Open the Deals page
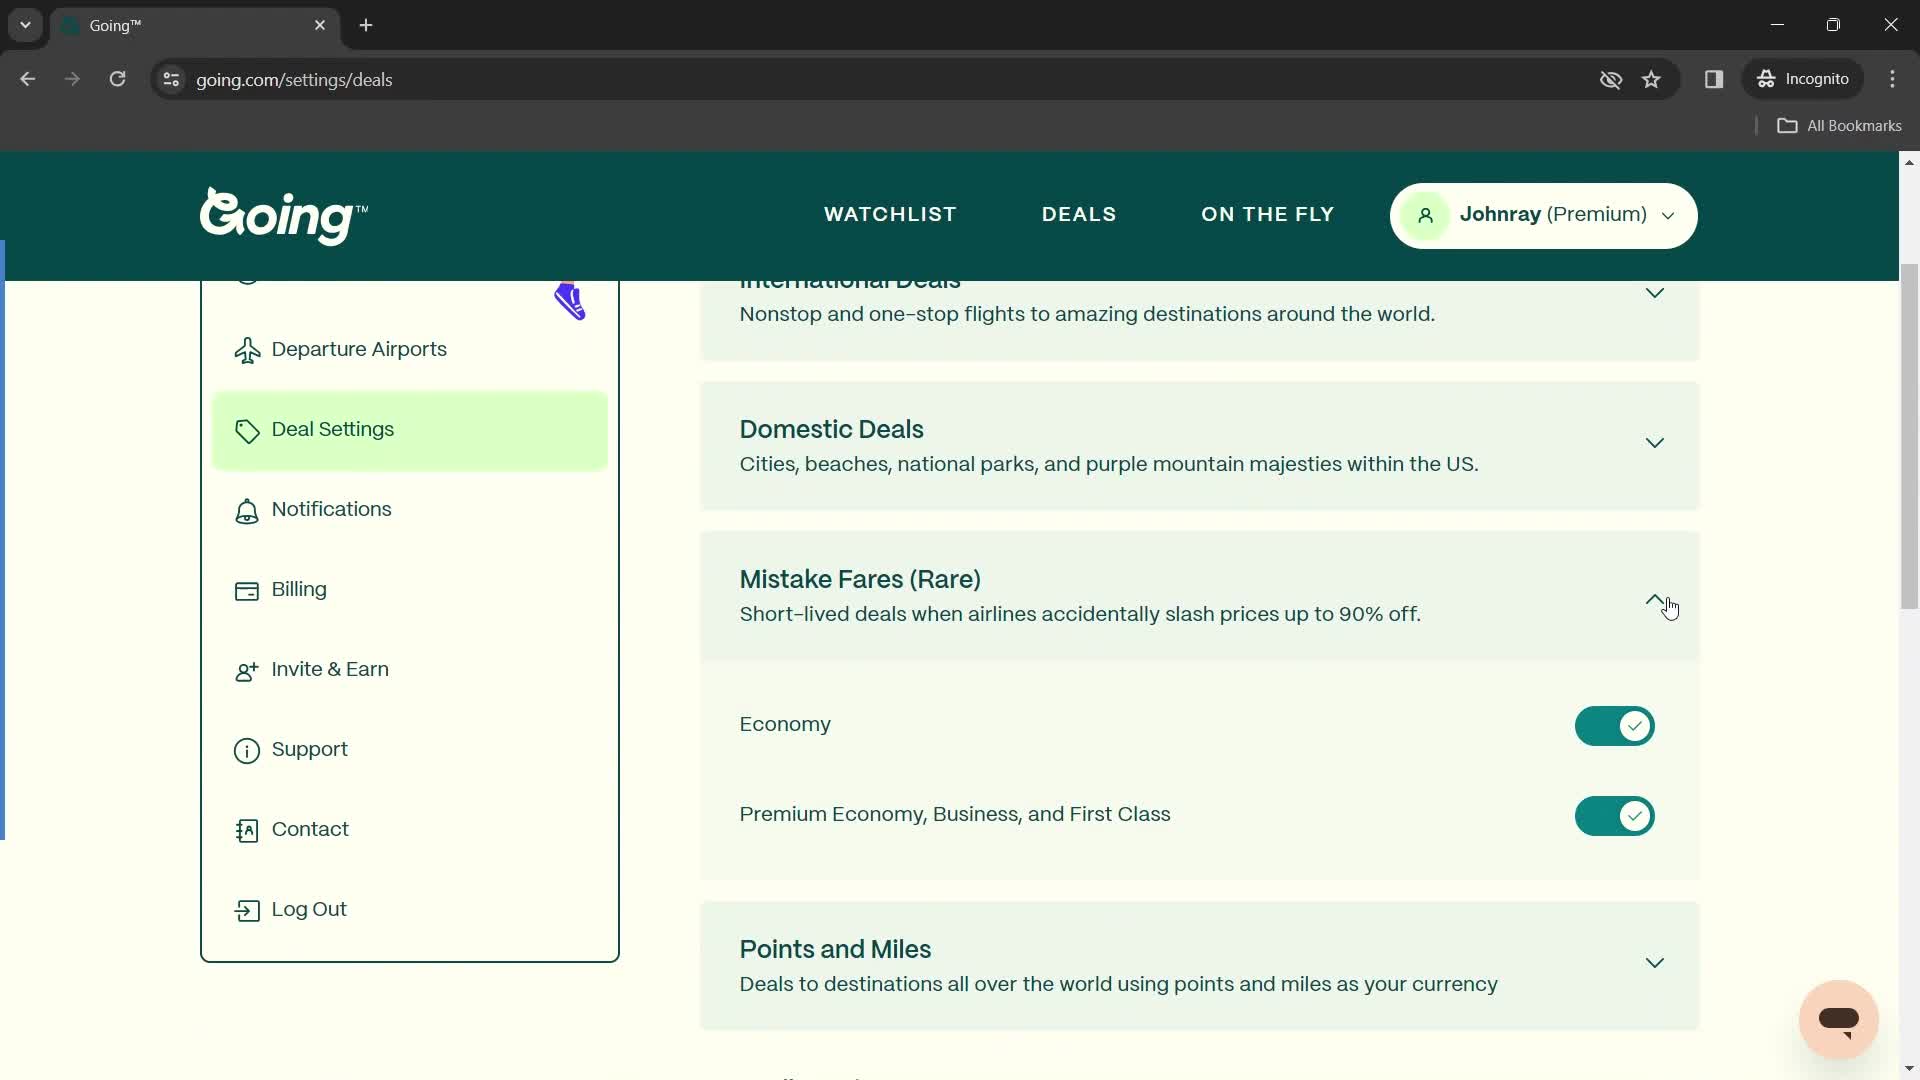This screenshot has height=1080, width=1920. click(x=1079, y=214)
